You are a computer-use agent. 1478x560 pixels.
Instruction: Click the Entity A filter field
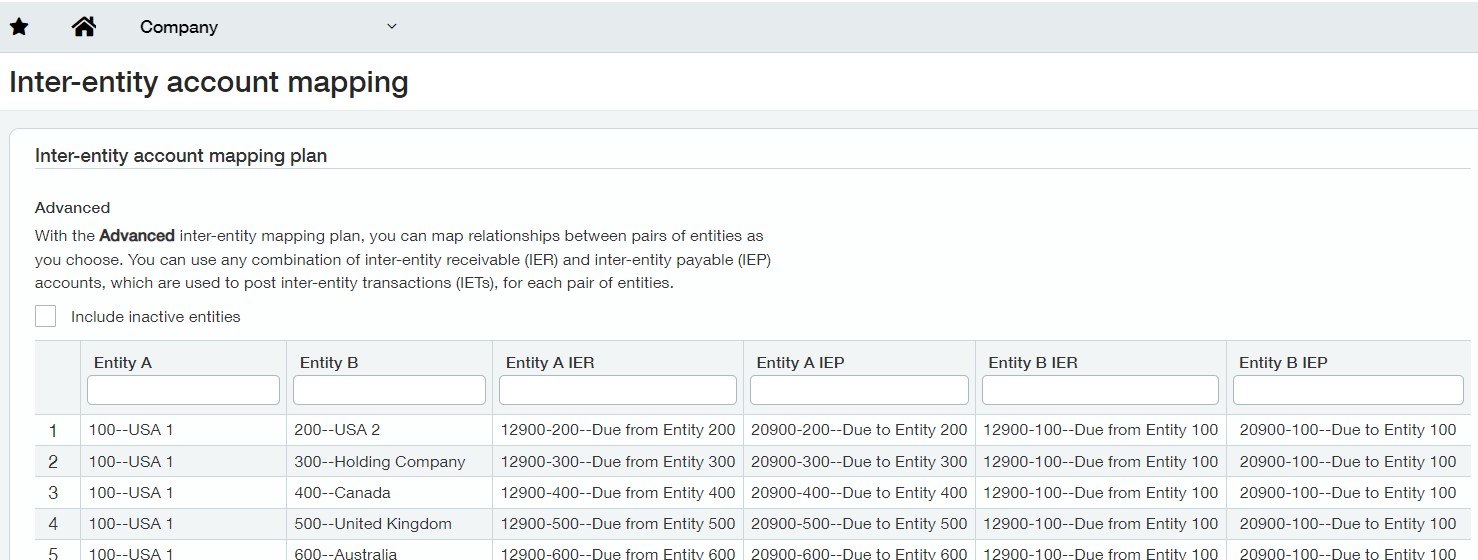pyautogui.click(x=183, y=390)
